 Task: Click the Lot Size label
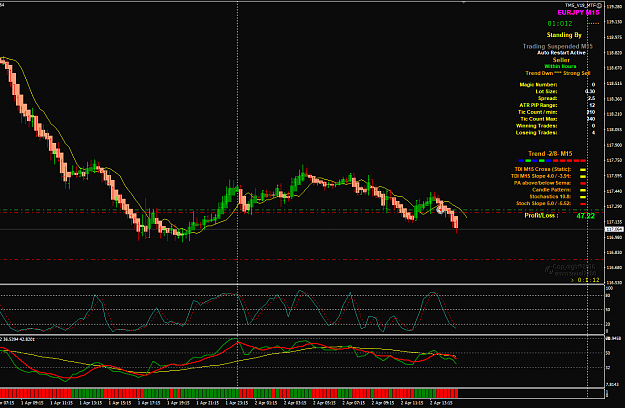[546, 91]
